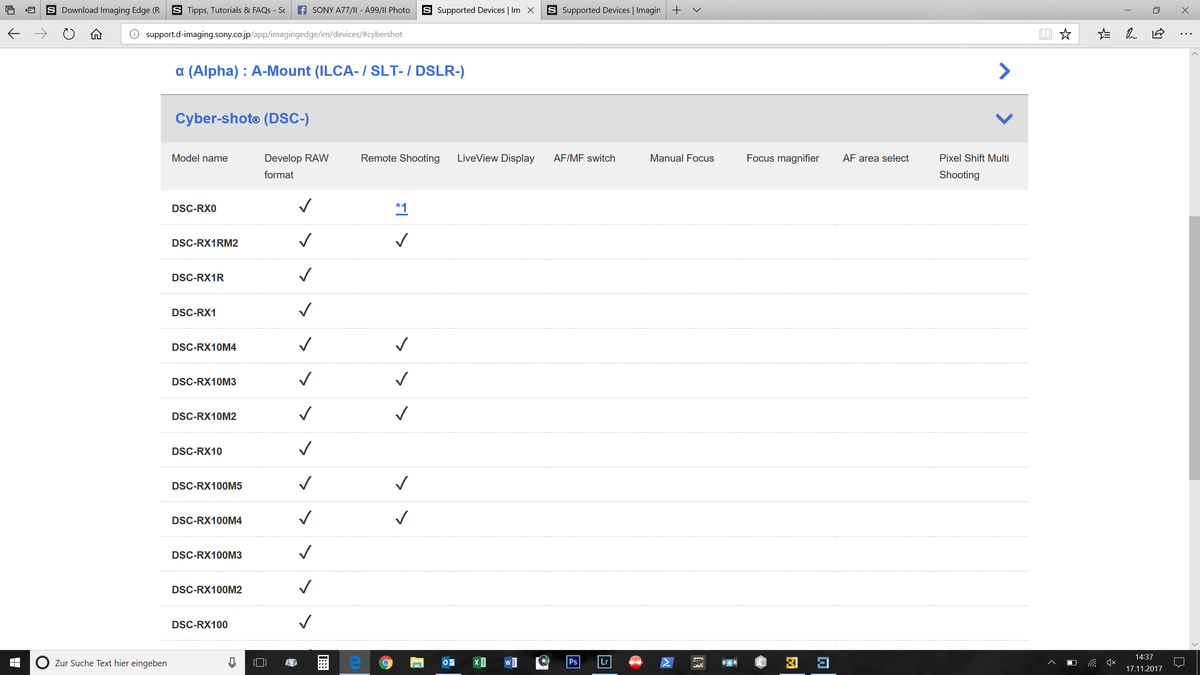
Task: Click the browser refresh button
Action: coord(69,34)
